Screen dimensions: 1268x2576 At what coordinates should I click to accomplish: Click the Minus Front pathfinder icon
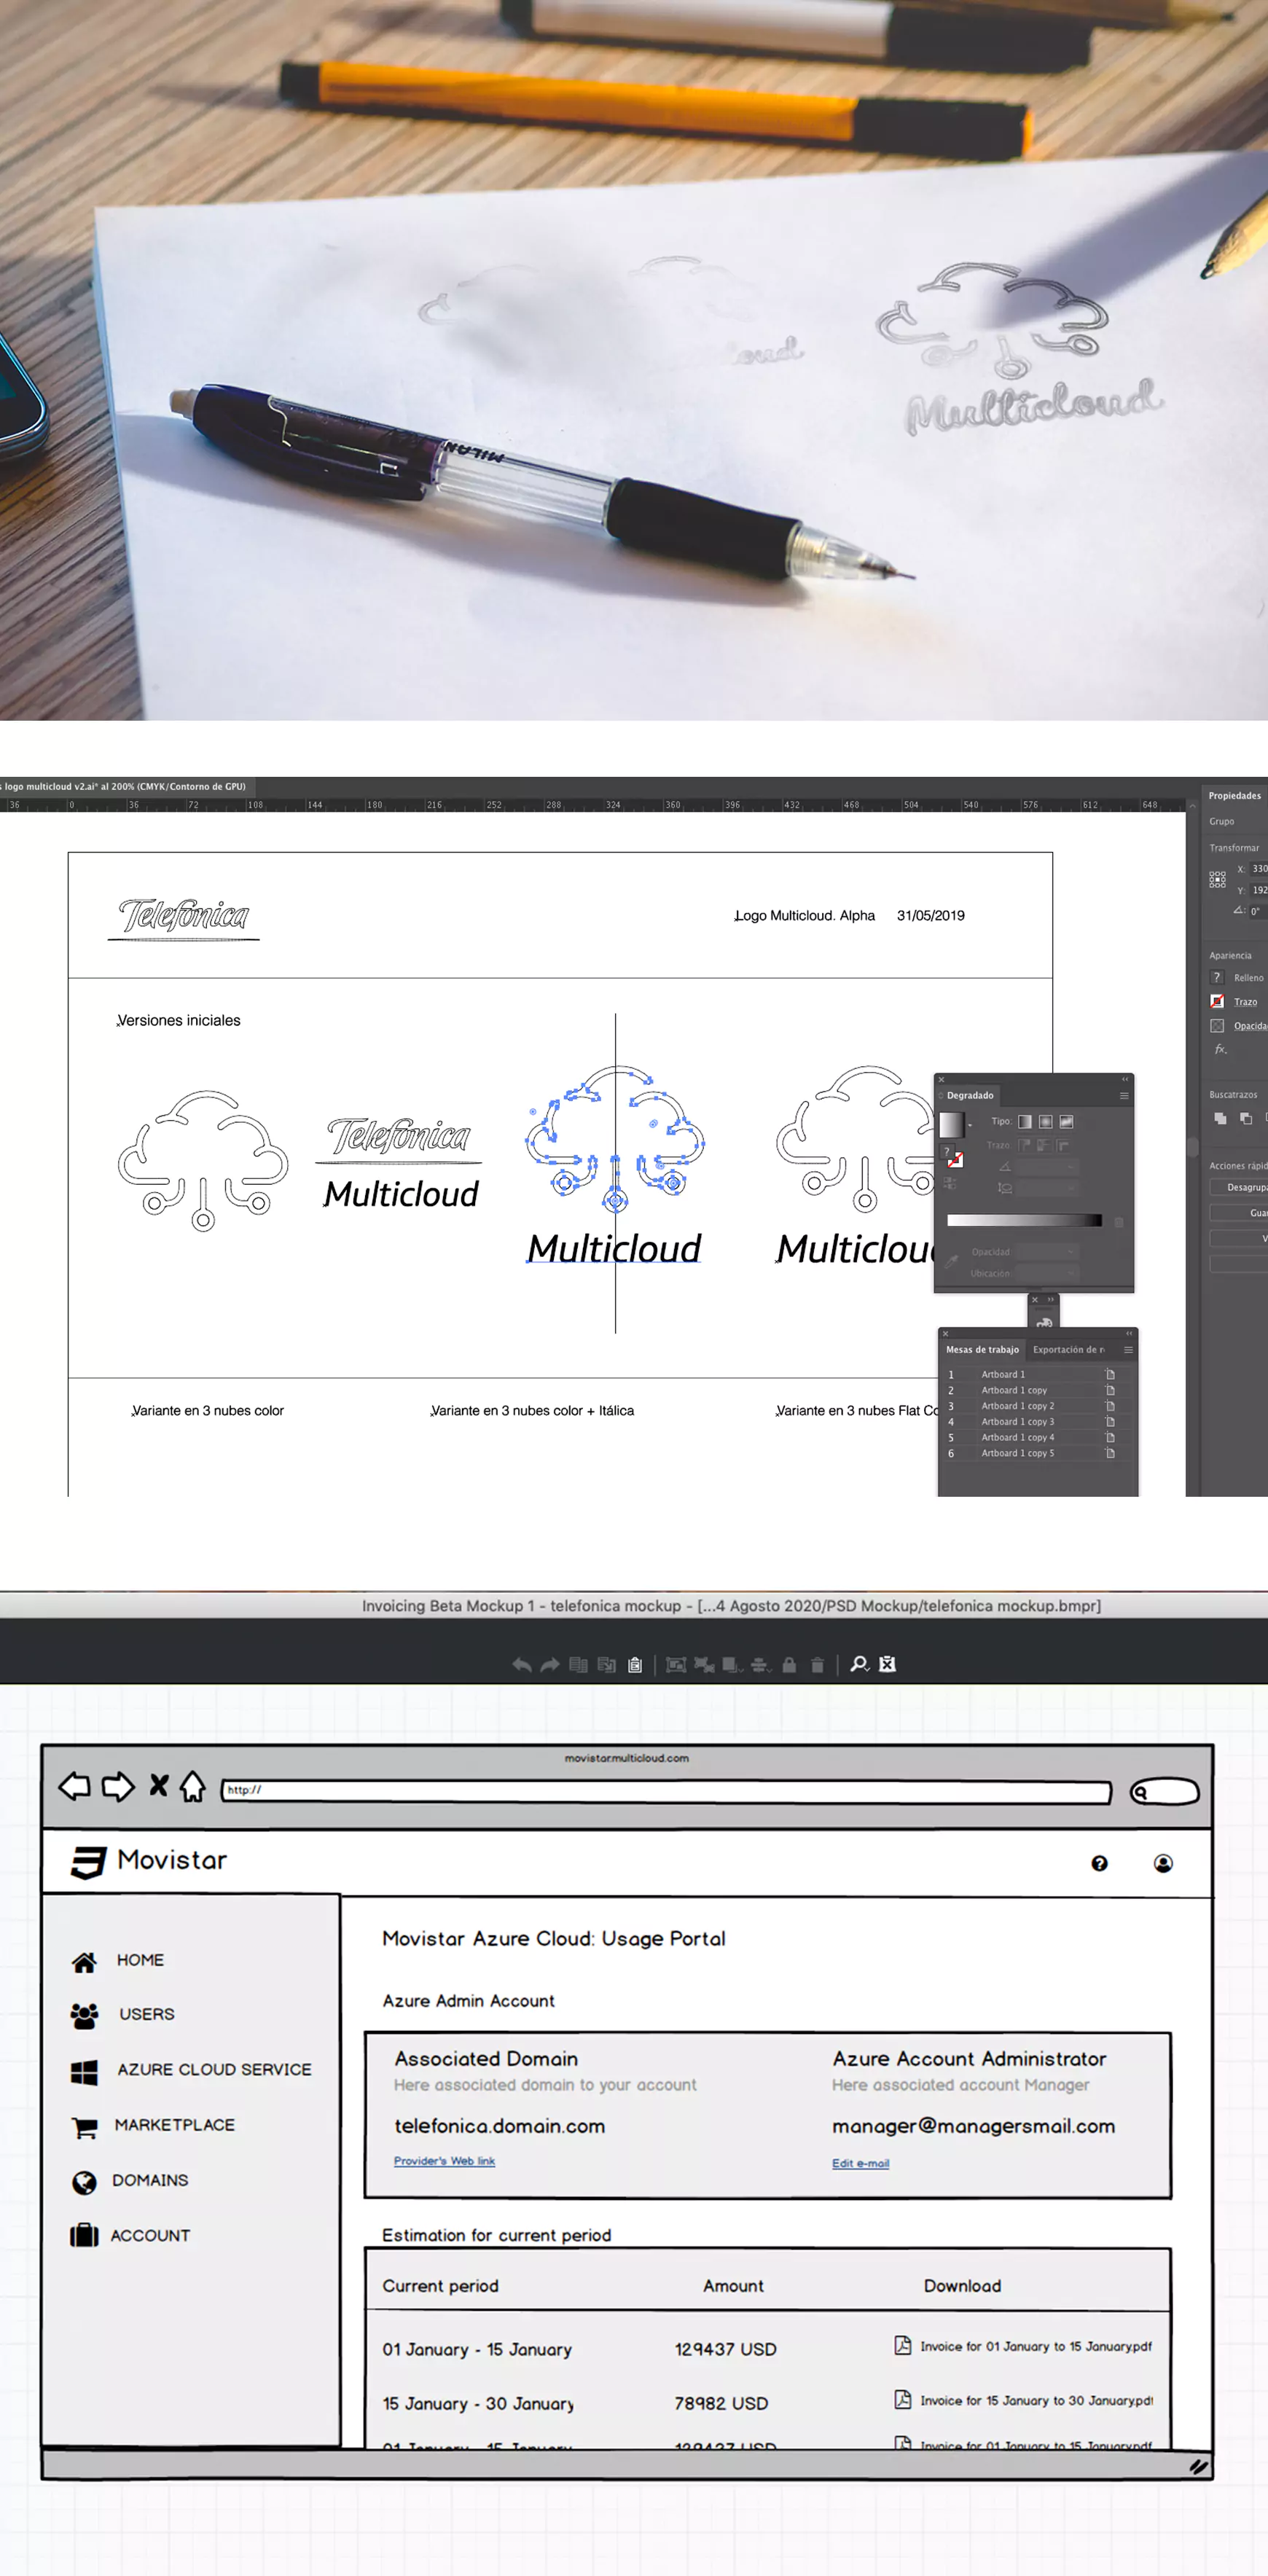click(x=1245, y=1119)
